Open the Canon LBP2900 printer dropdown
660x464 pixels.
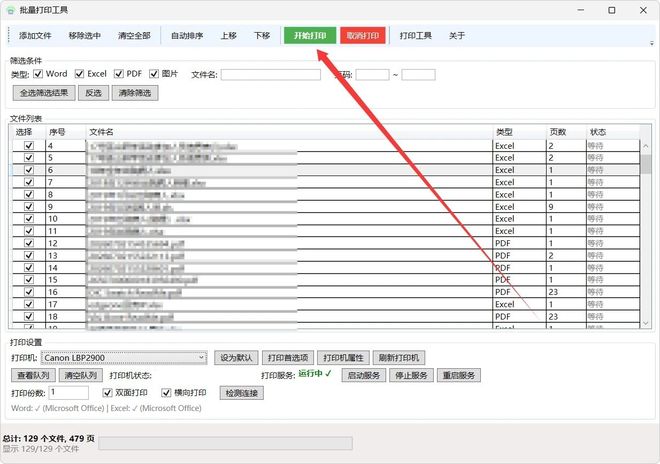[x=124, y=358]
